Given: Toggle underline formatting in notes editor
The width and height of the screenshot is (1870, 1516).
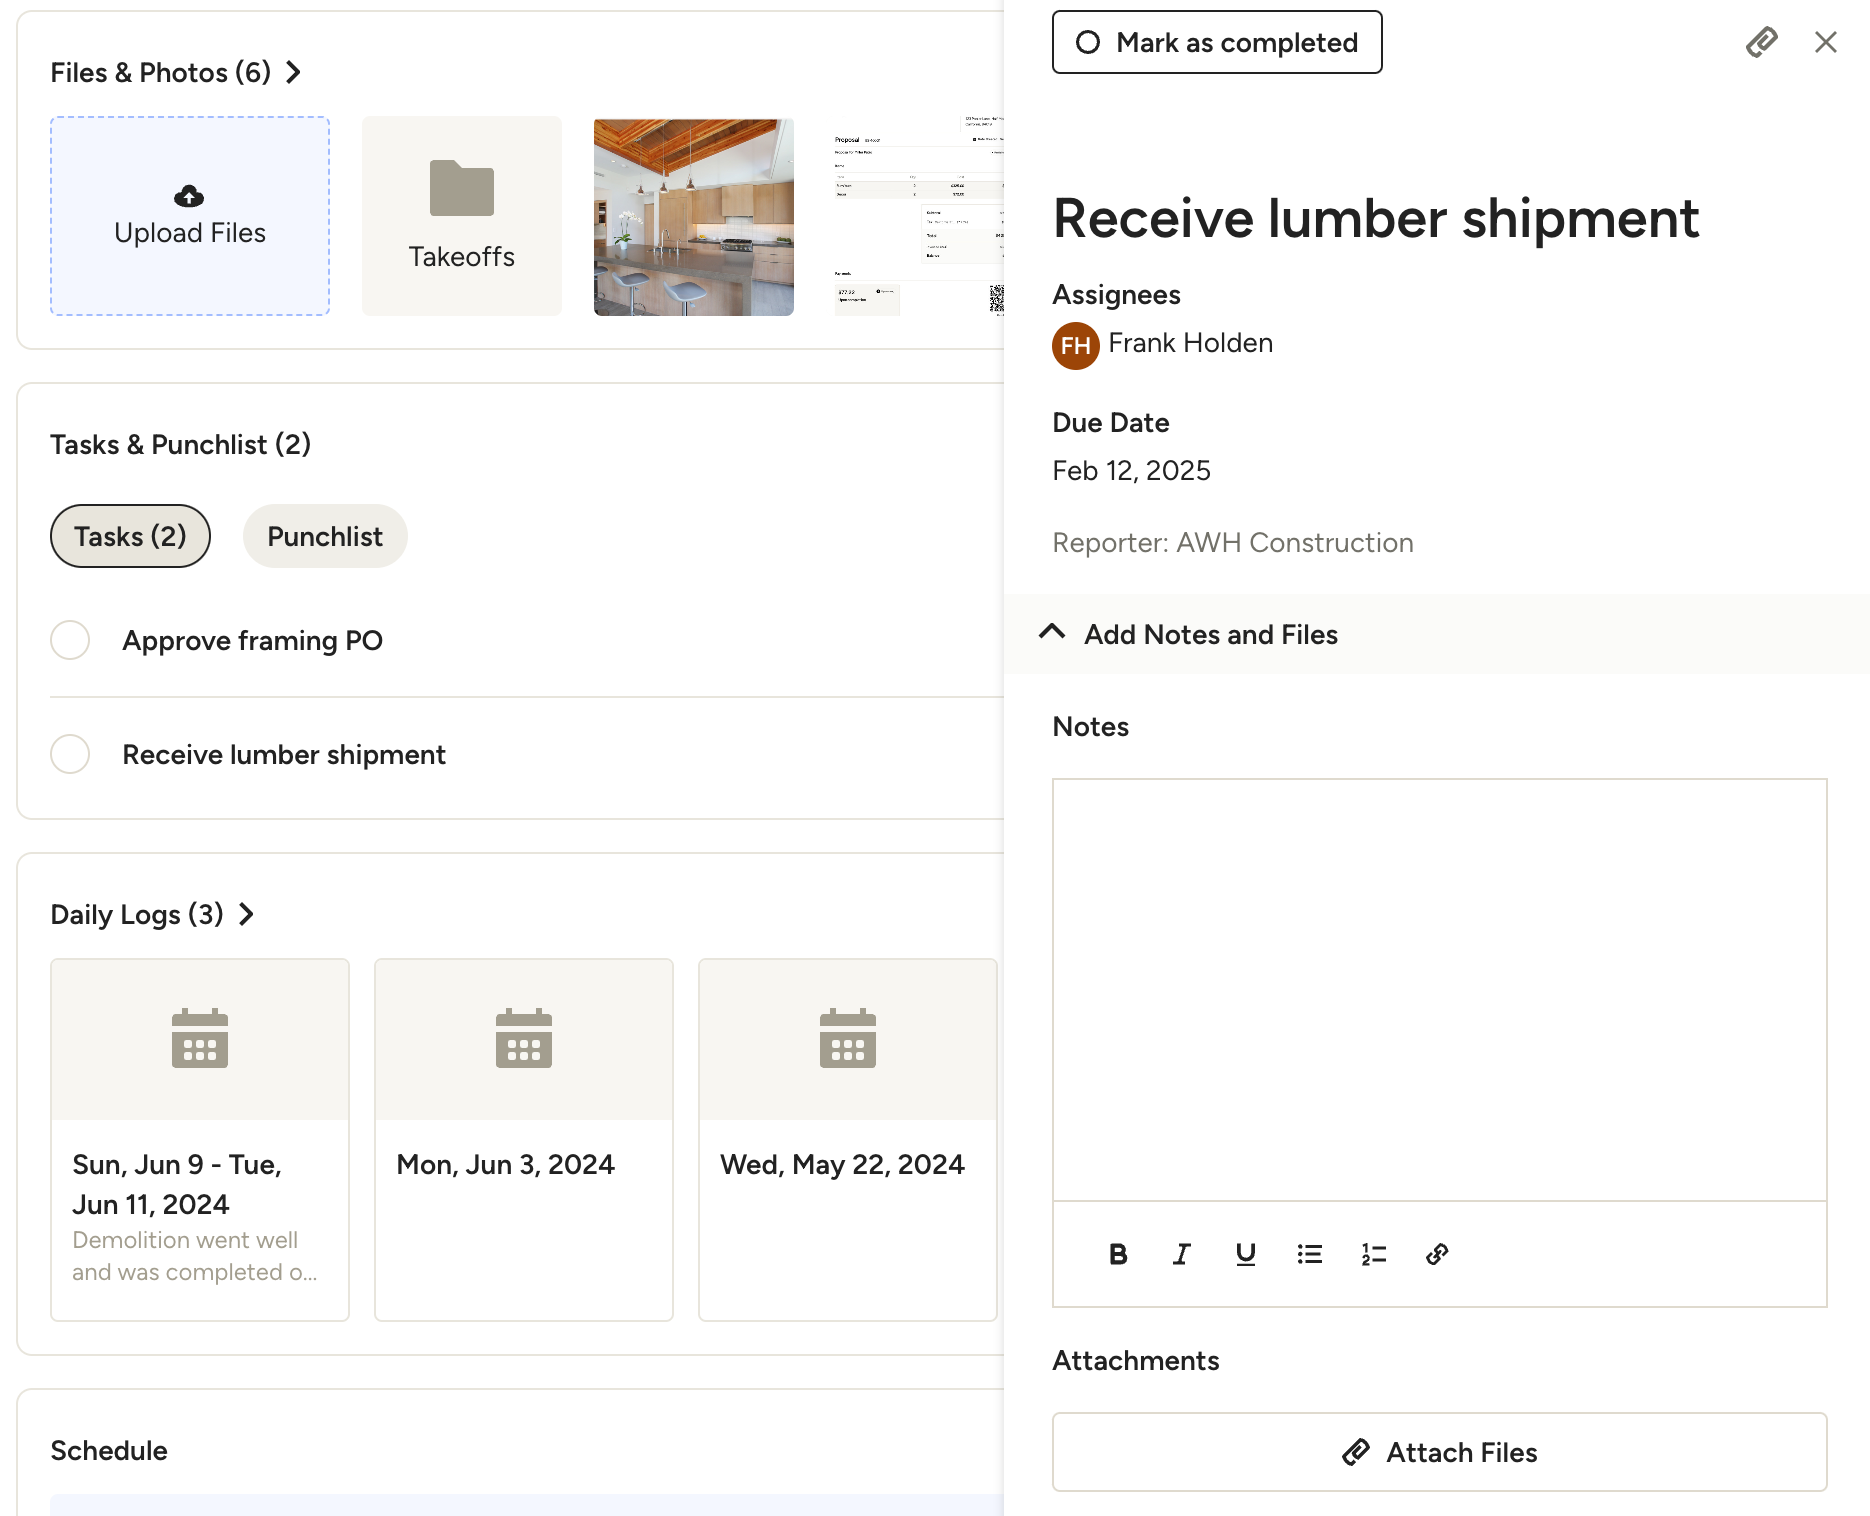Looking at the screenshot, I should pos(1245,1254).
